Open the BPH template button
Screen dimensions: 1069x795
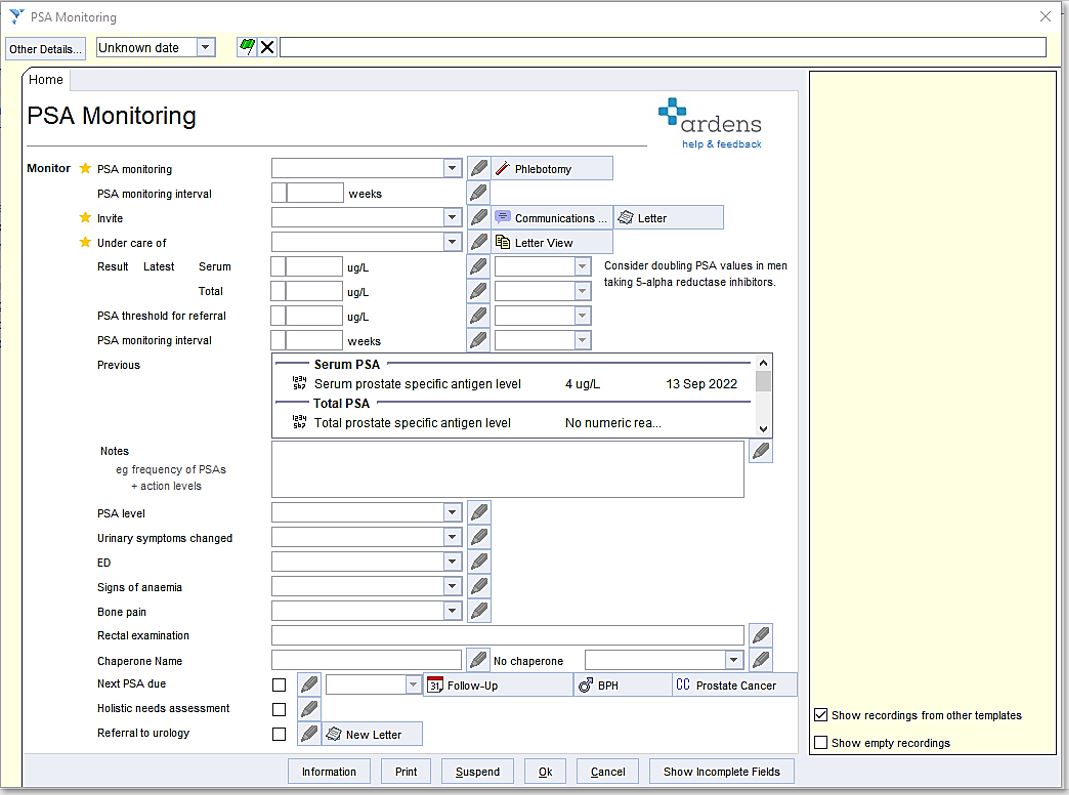[x=623, y=685]
